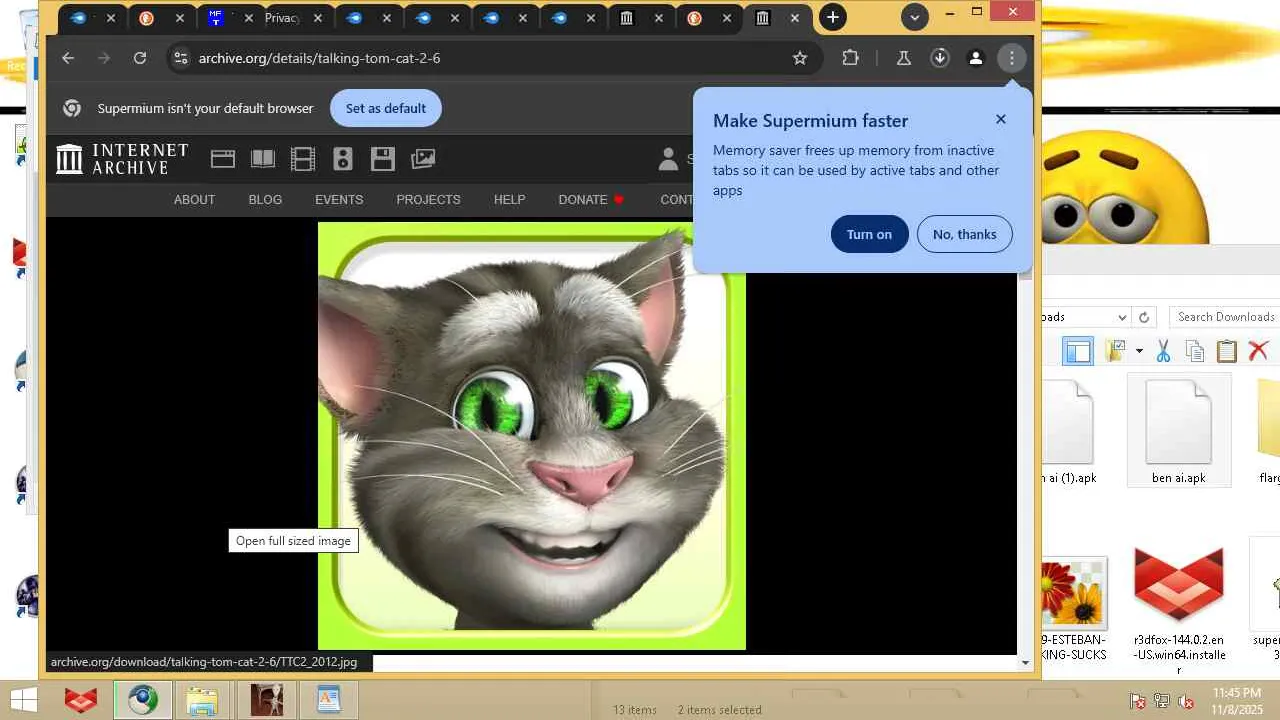The height and width of the screenshot is (720, 1280).
Task: Show browser downloads
Action: (939, 58)
